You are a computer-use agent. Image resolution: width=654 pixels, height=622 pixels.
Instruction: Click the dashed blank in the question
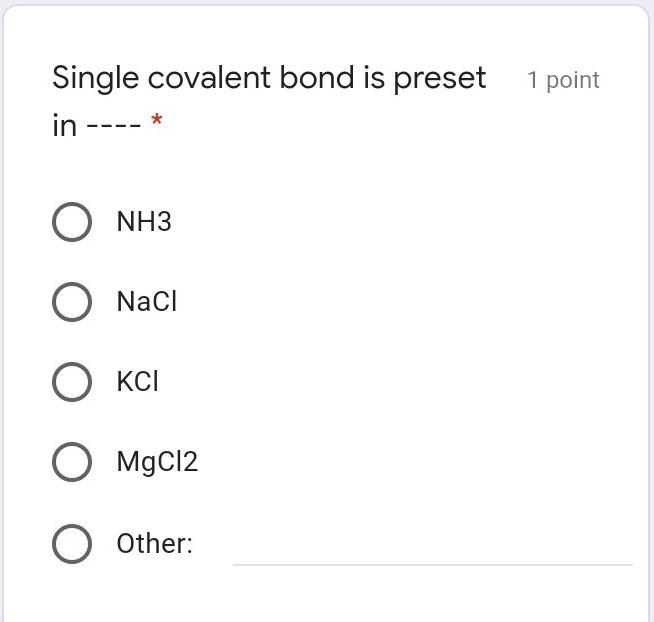pos(114,127)
